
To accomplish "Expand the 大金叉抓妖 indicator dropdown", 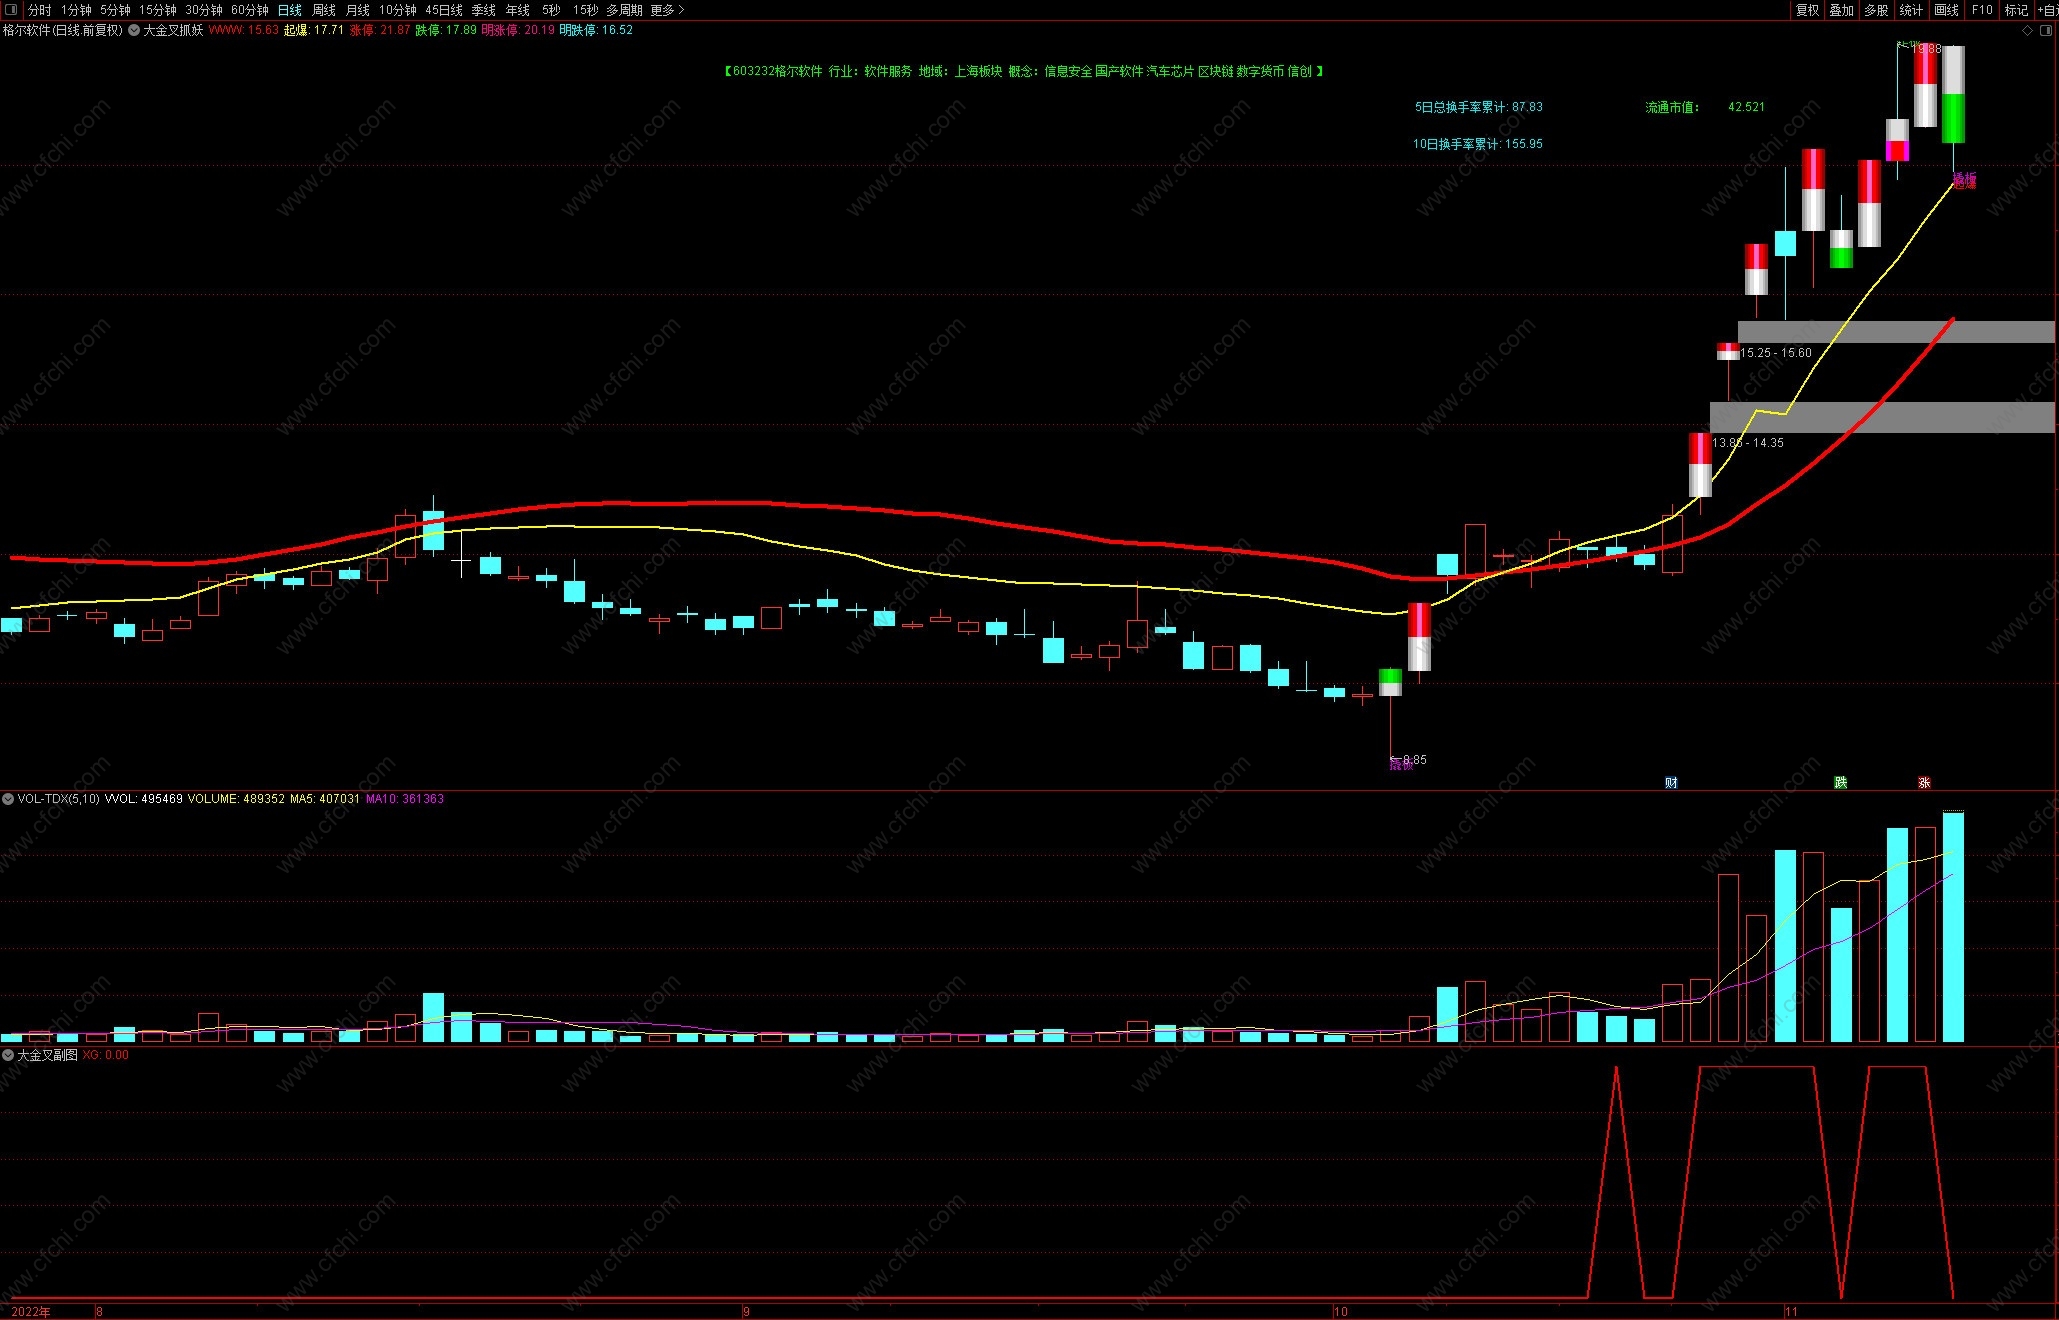I will [x=134, y=30].
